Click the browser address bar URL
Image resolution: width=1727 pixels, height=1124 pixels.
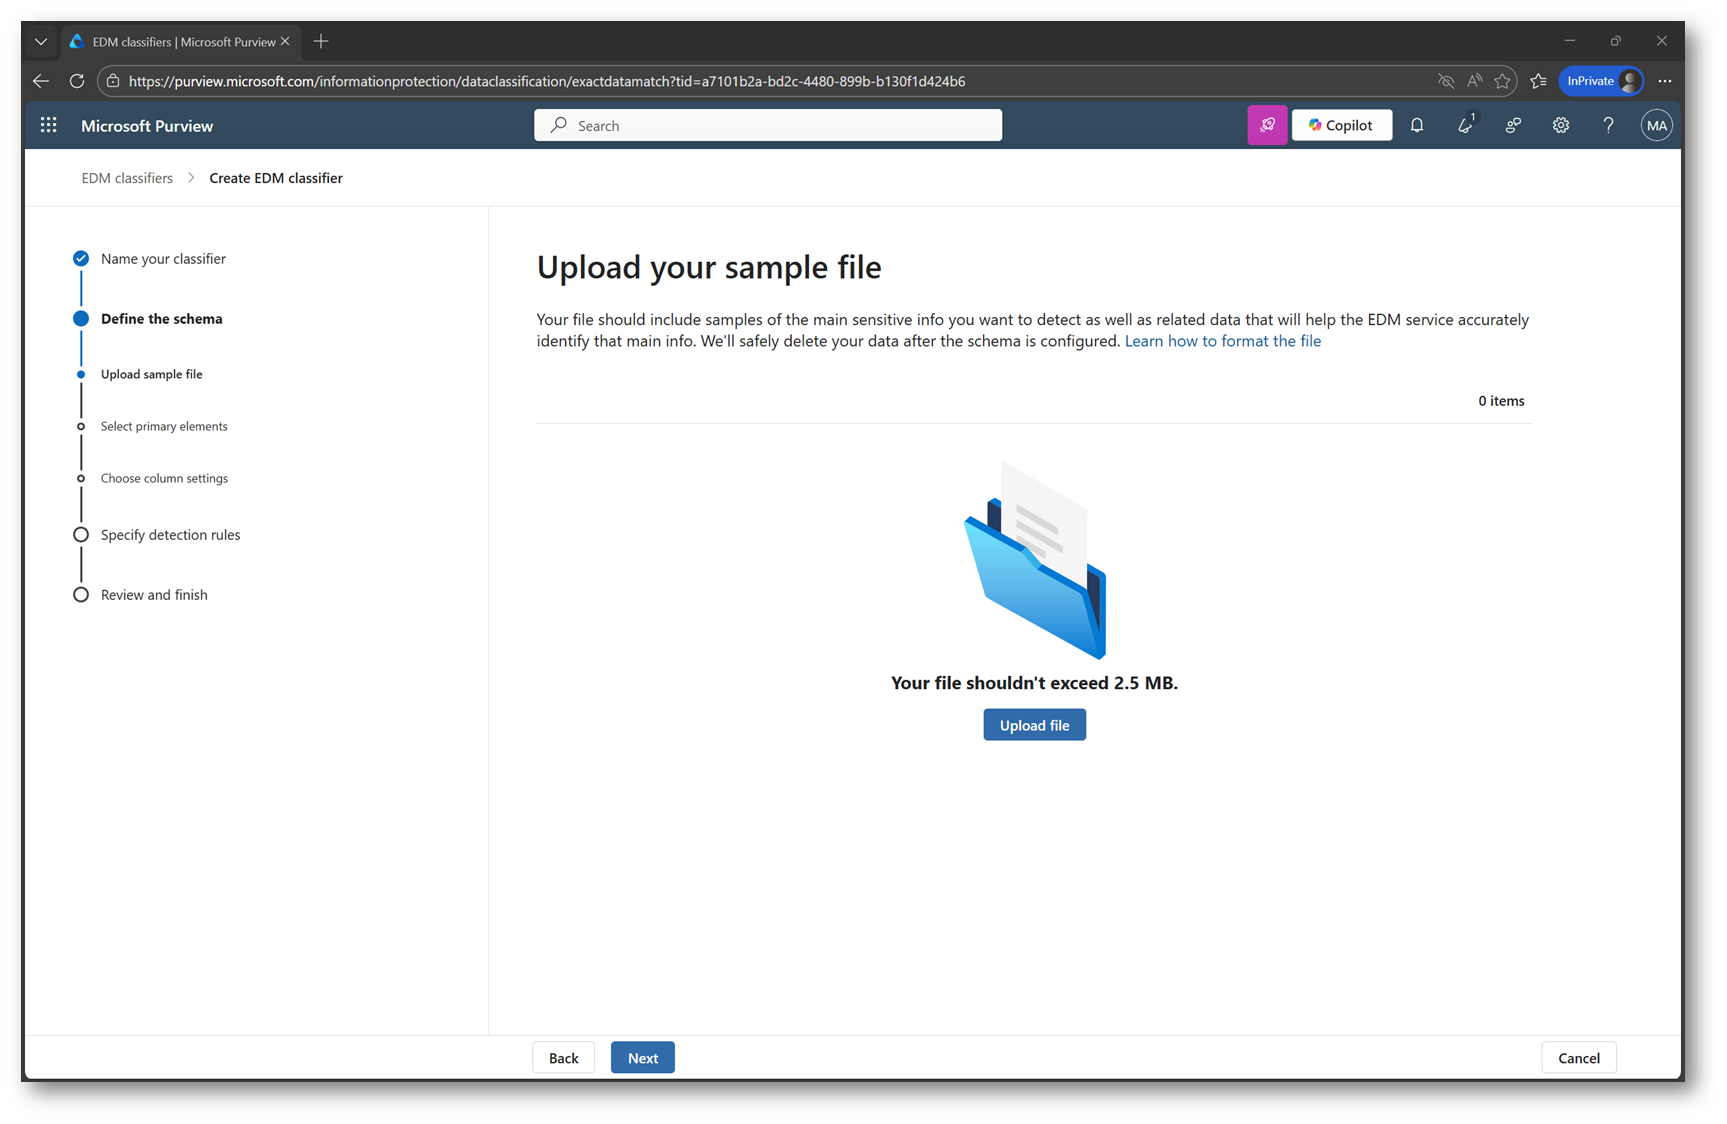[547, 81]
